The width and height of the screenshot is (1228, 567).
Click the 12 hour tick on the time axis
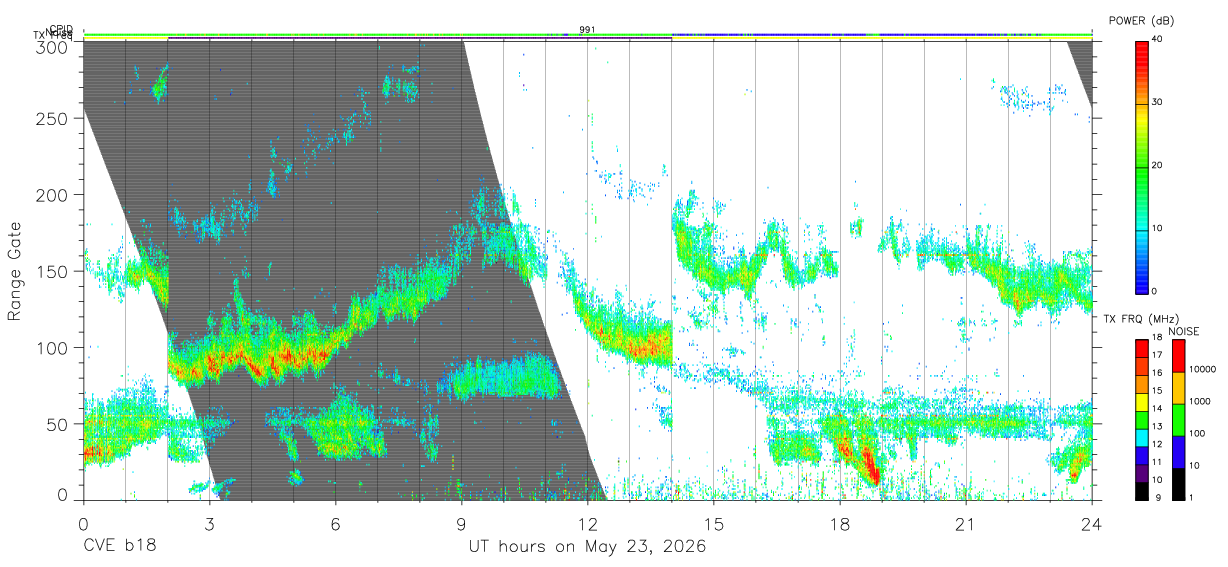pyautogui.click(x=587, y=524)
